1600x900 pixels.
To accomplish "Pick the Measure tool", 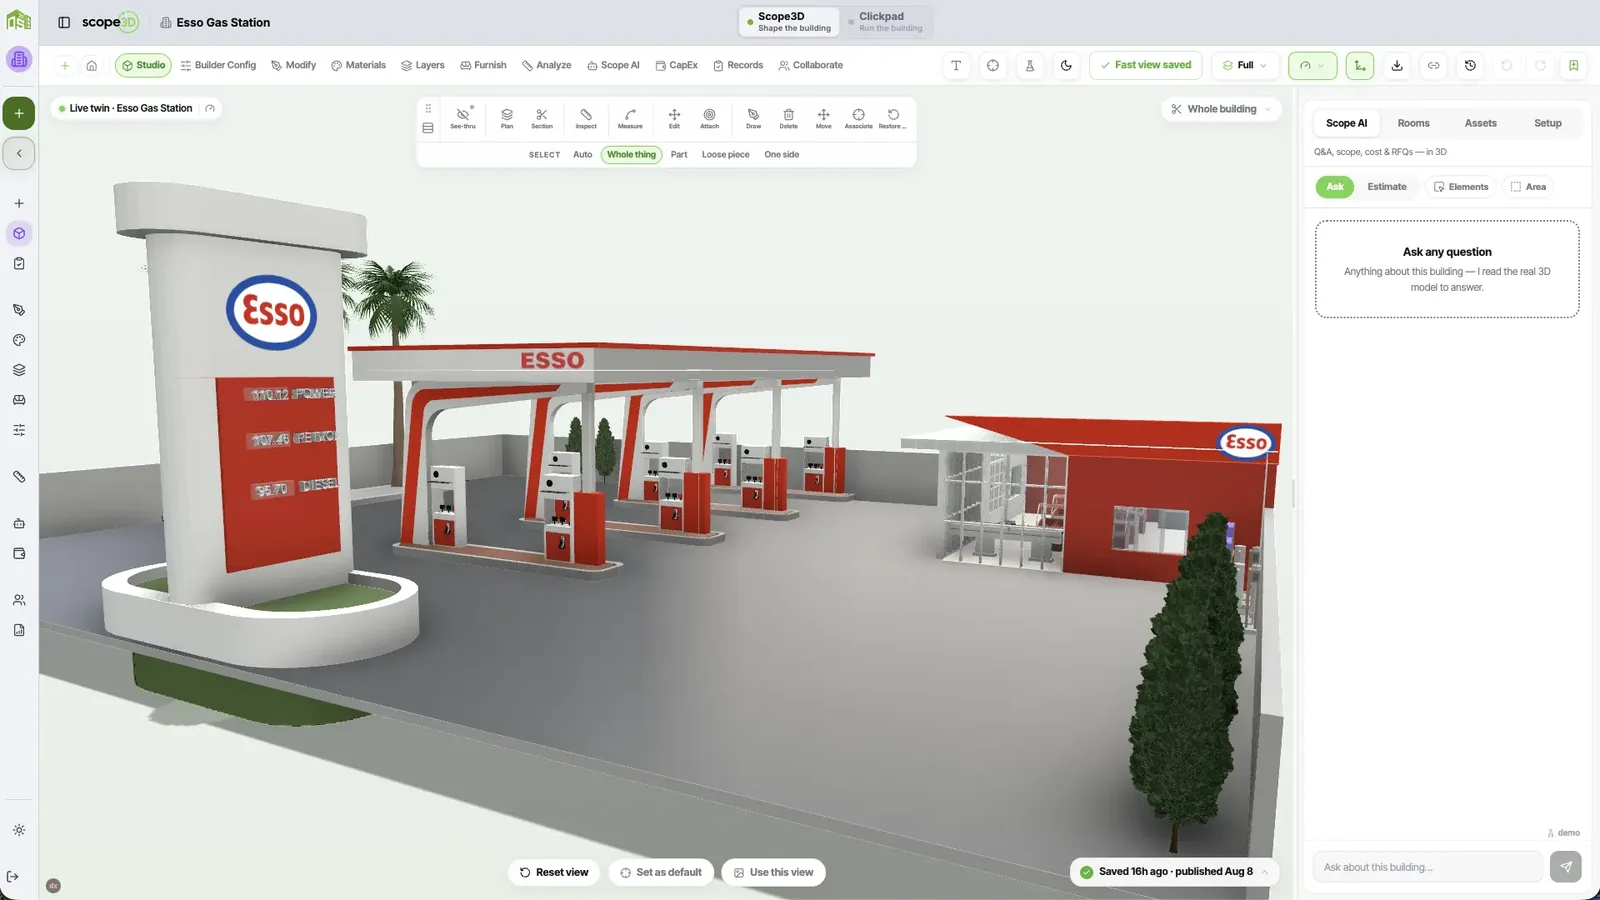I will (630, 118).
